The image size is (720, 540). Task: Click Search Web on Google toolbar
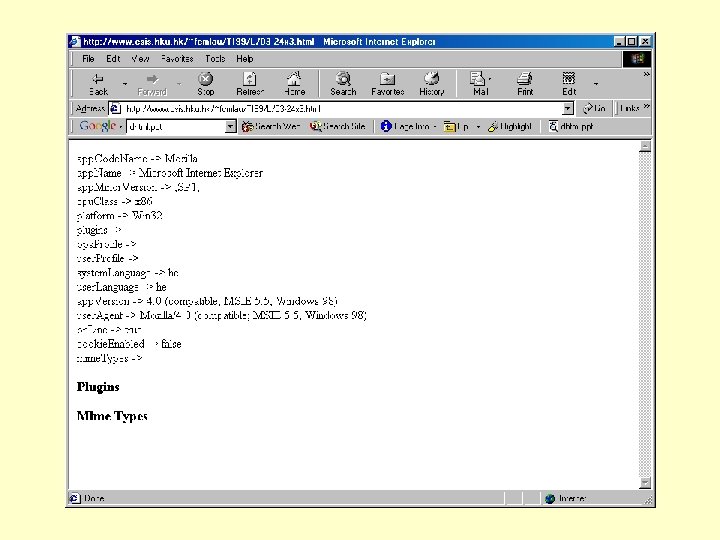point(271,126)
